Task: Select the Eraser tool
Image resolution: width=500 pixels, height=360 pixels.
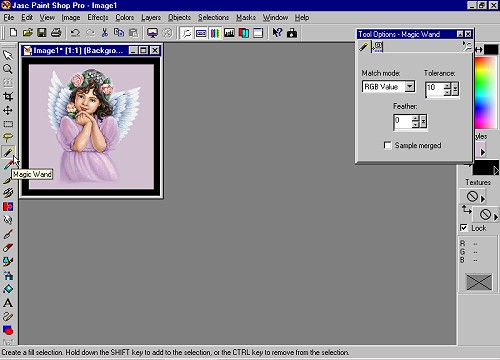Action: (x=8, y=248)
